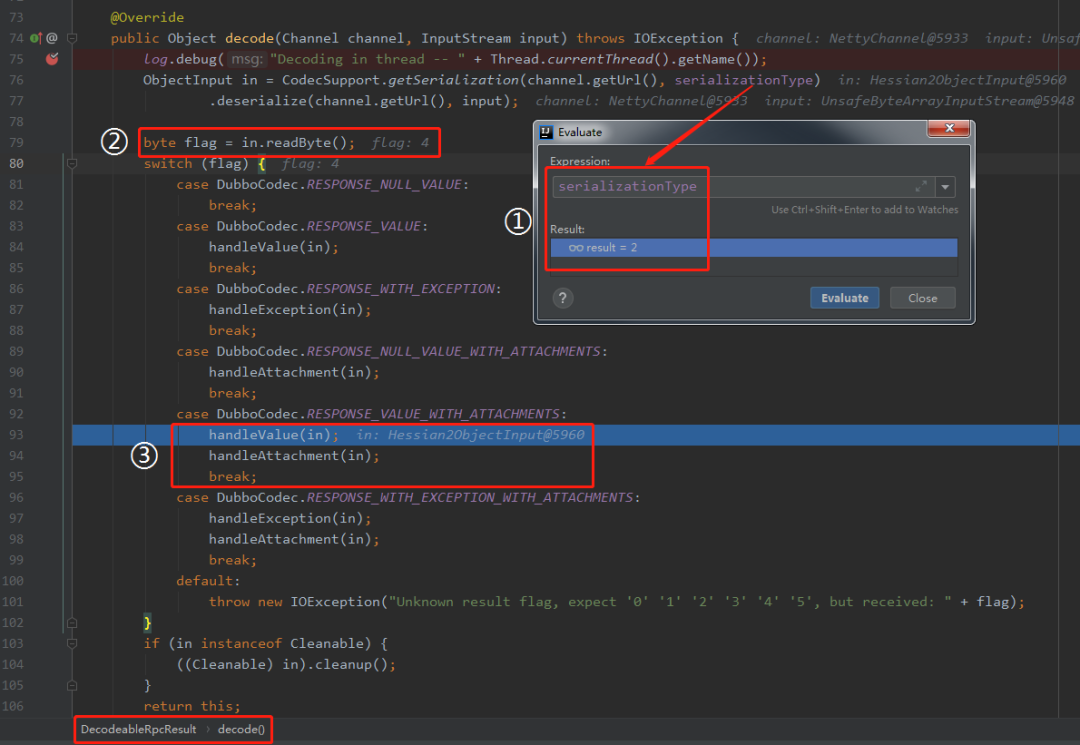Click the Expression field containing serializationType
Viewport: 1080px width, 745px height.
(743, 187)
